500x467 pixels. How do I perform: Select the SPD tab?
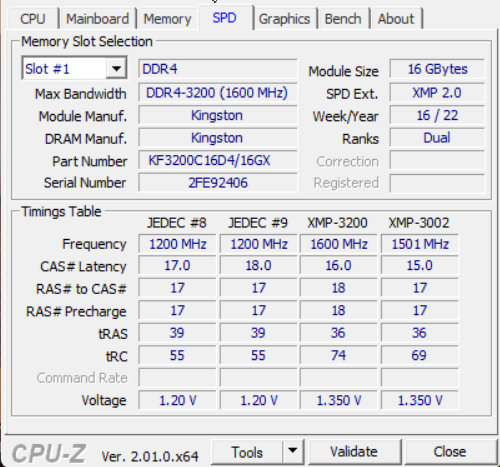click(225, 18)
